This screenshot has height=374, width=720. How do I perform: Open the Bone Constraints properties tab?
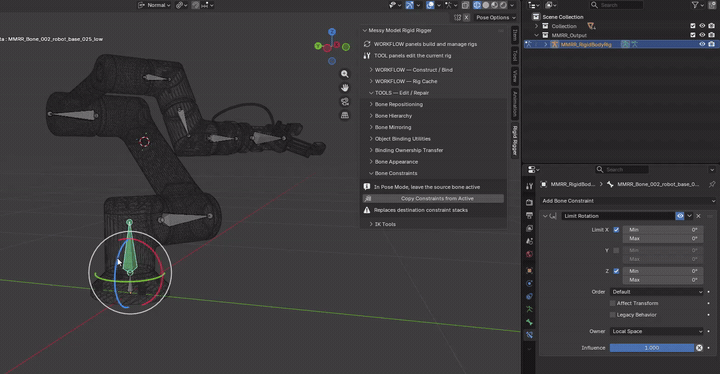[529, 335]
